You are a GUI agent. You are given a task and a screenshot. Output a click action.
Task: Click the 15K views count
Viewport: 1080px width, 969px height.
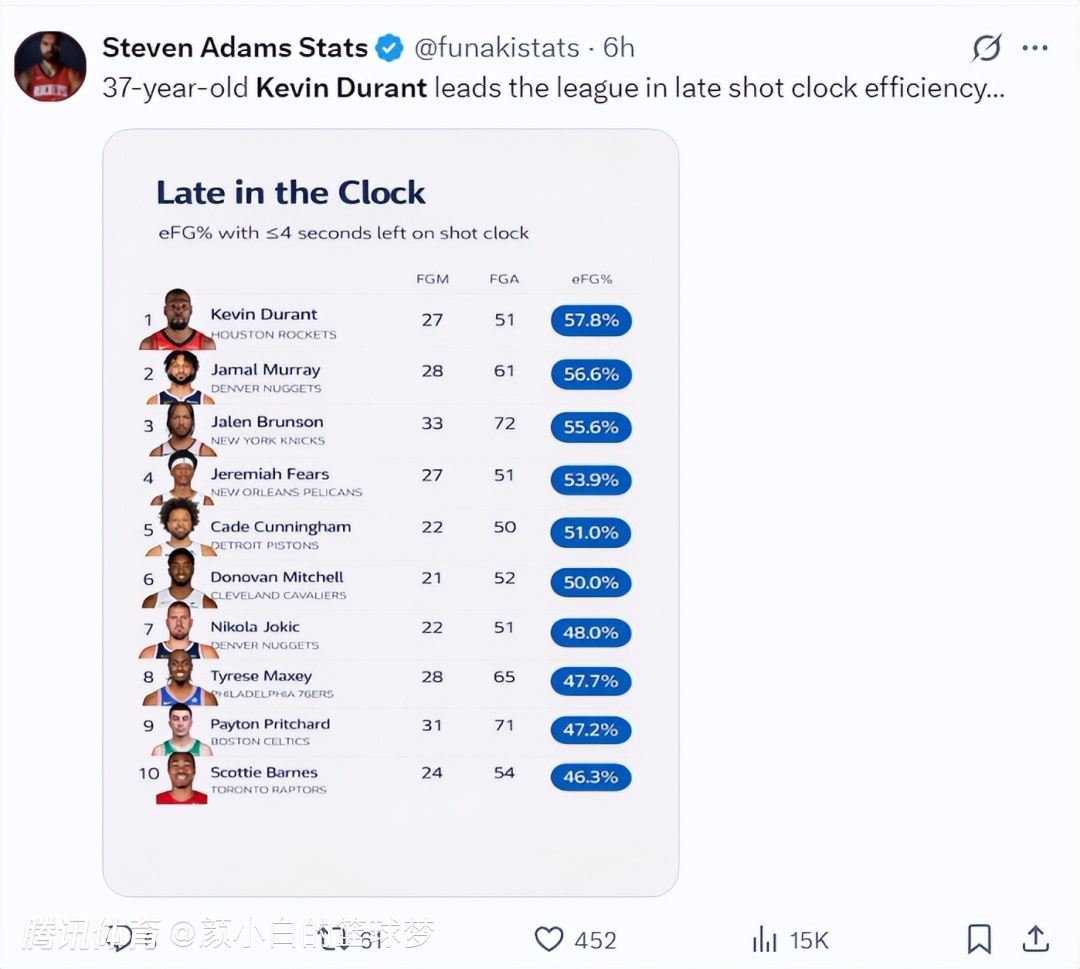coord(809,940)
